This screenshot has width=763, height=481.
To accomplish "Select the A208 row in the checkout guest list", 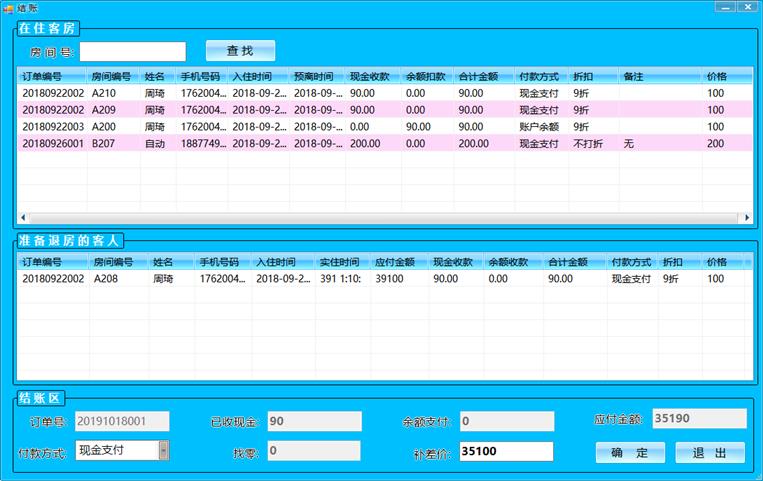I will click(x=112, y=279).
